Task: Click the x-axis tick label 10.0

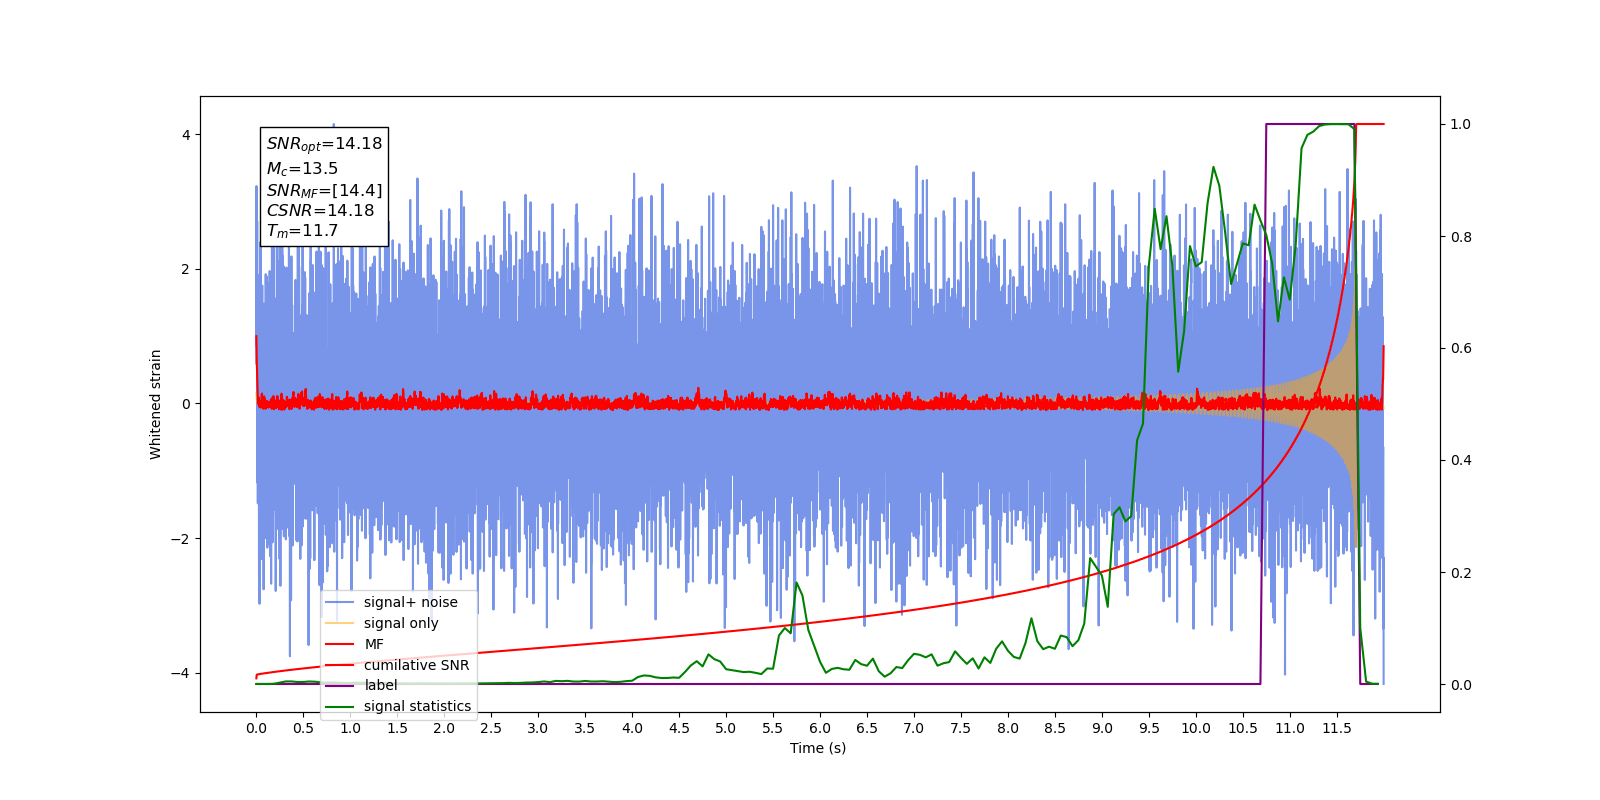Action: coord(1196,728)
